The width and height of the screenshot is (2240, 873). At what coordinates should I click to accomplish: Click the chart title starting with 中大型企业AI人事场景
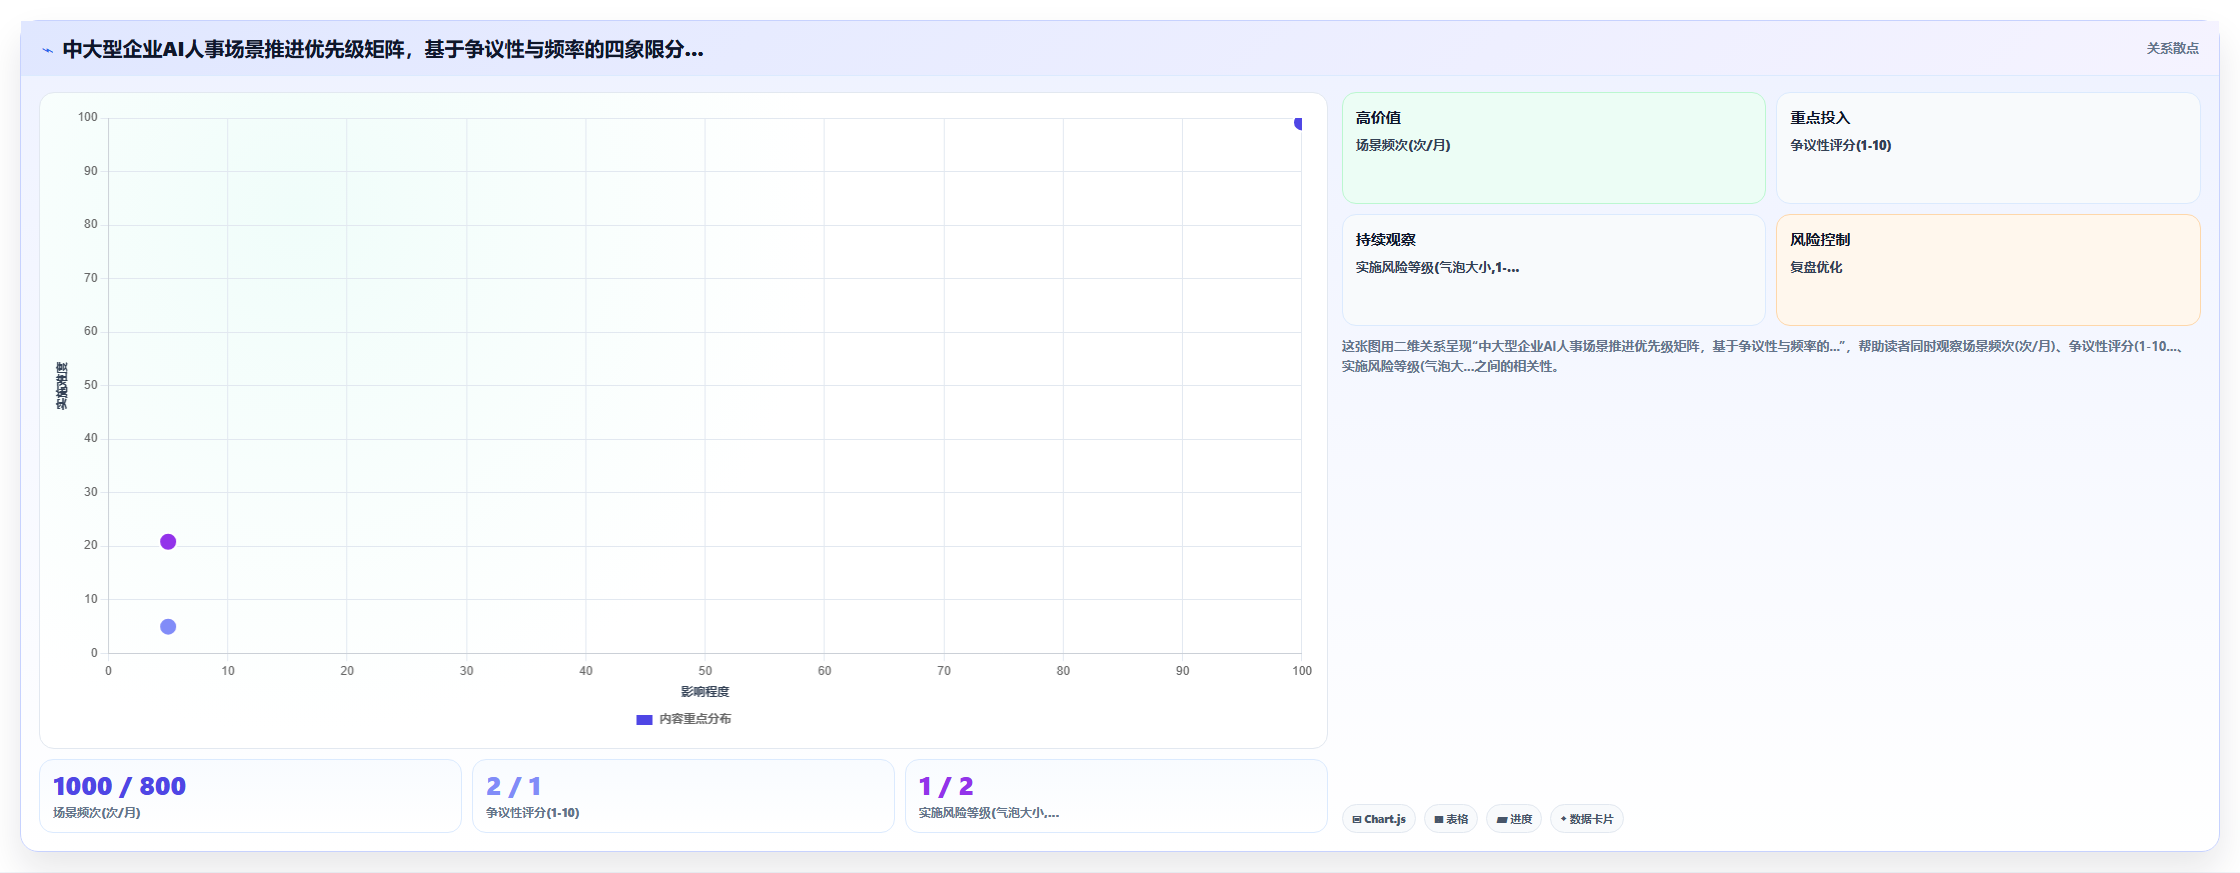pyautogui.click(x=383, y=49)
